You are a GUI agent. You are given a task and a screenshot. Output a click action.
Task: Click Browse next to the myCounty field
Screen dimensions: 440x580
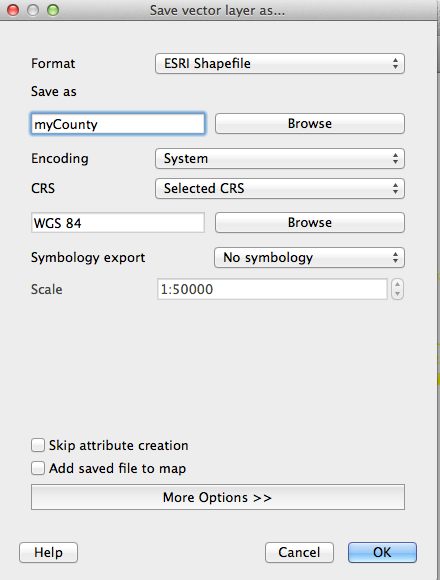click(310, 124)
